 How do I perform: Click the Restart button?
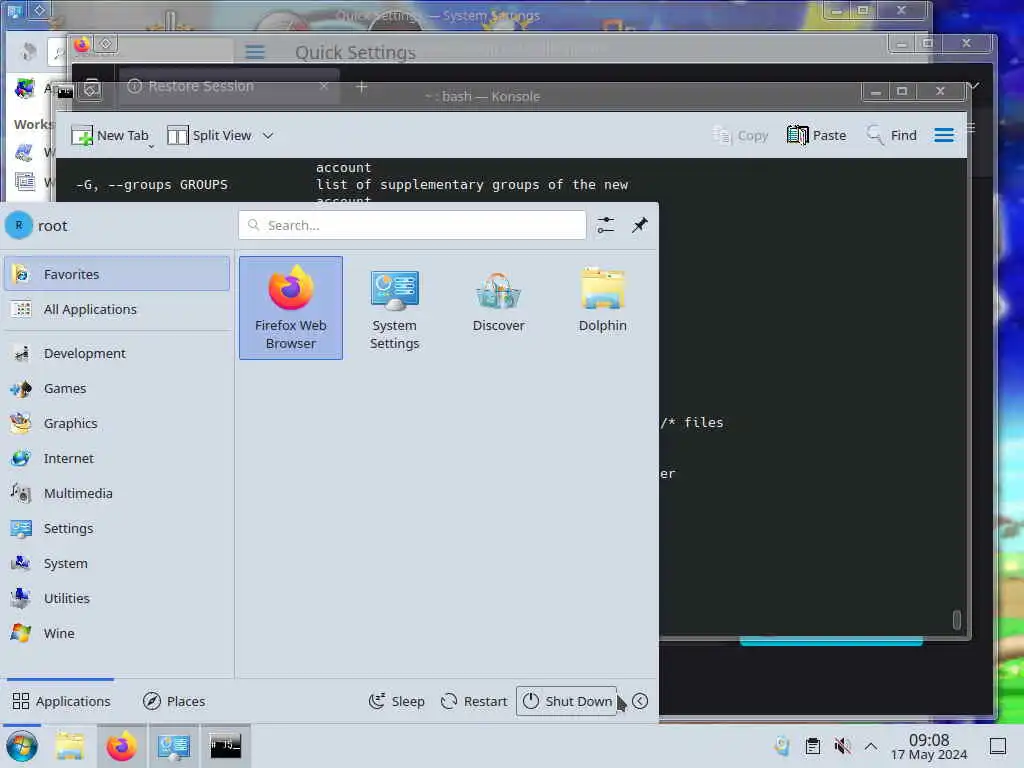coord(474,701)
